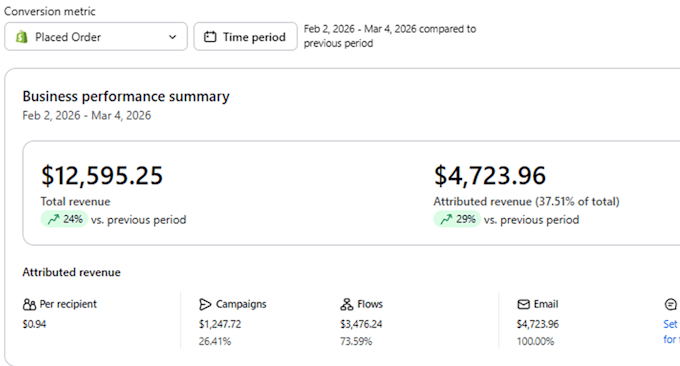
Task: Click the Per recipient label
Action: point(68,304)
